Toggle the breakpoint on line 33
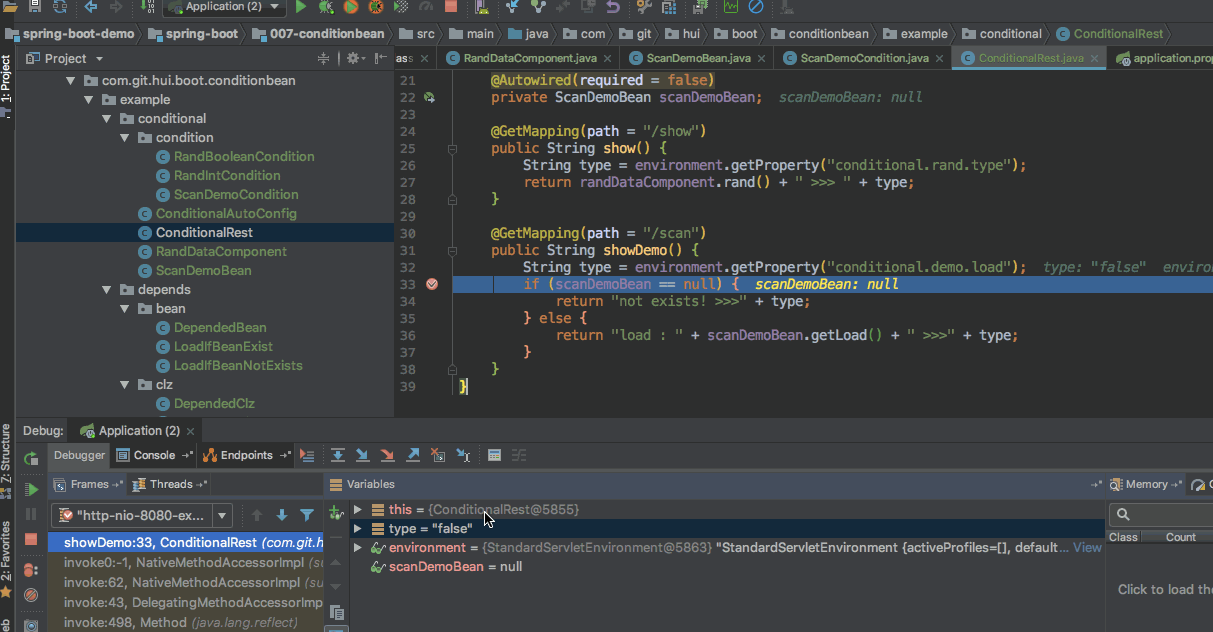This screenshot has height=632, width=1213. 432,284
